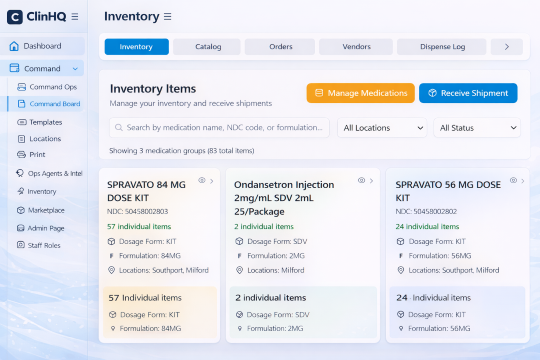This screenshot has height=360, width=540.
Task: Click the Manage Medications button
Action: [361, 93]
